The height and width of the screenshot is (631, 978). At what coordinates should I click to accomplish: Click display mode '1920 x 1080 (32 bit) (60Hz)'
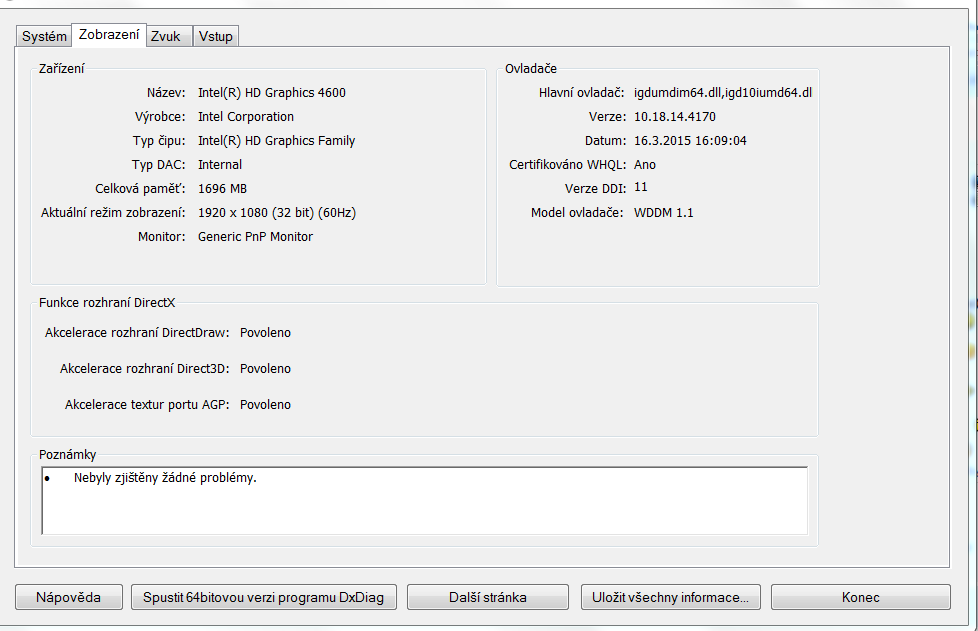[x=277, y=213]
